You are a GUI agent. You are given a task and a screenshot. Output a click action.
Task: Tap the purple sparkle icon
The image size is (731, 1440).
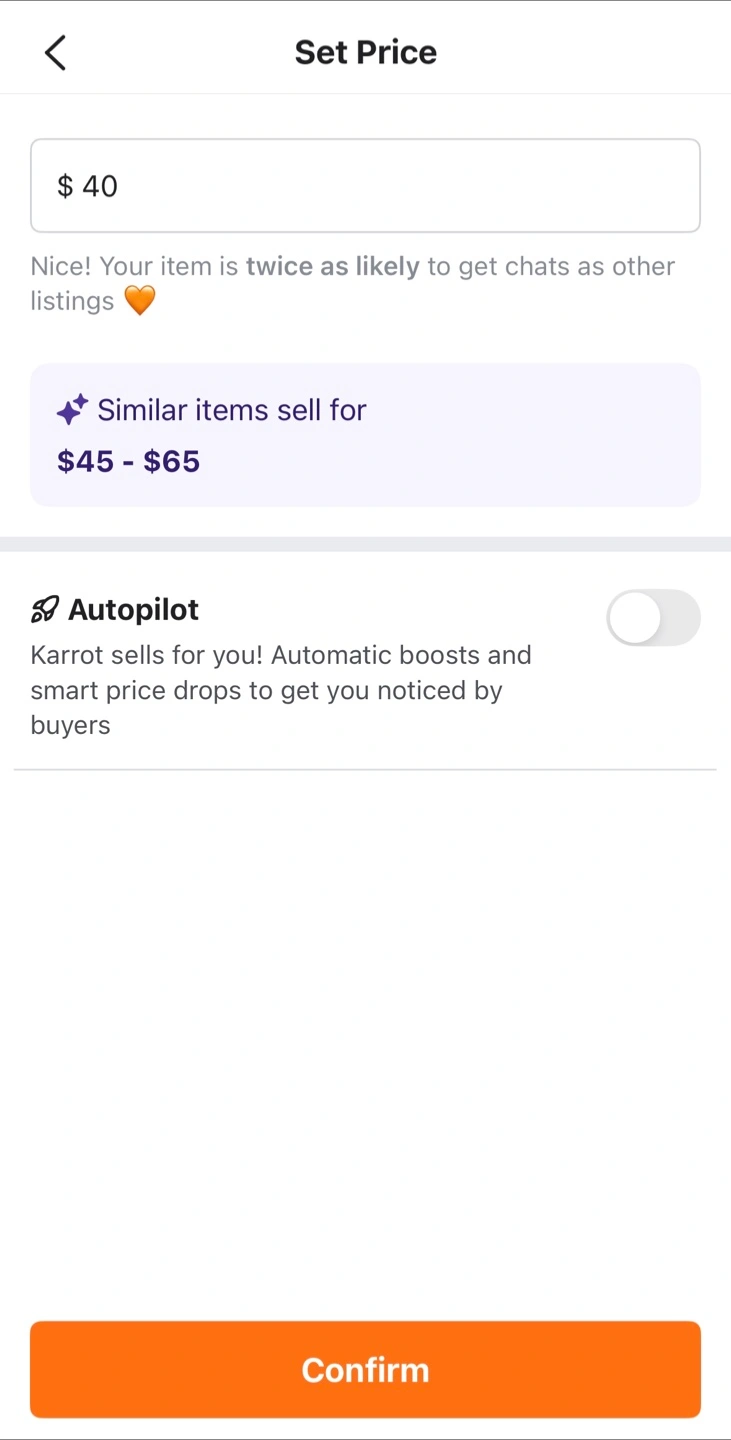[x=72, y=410]
